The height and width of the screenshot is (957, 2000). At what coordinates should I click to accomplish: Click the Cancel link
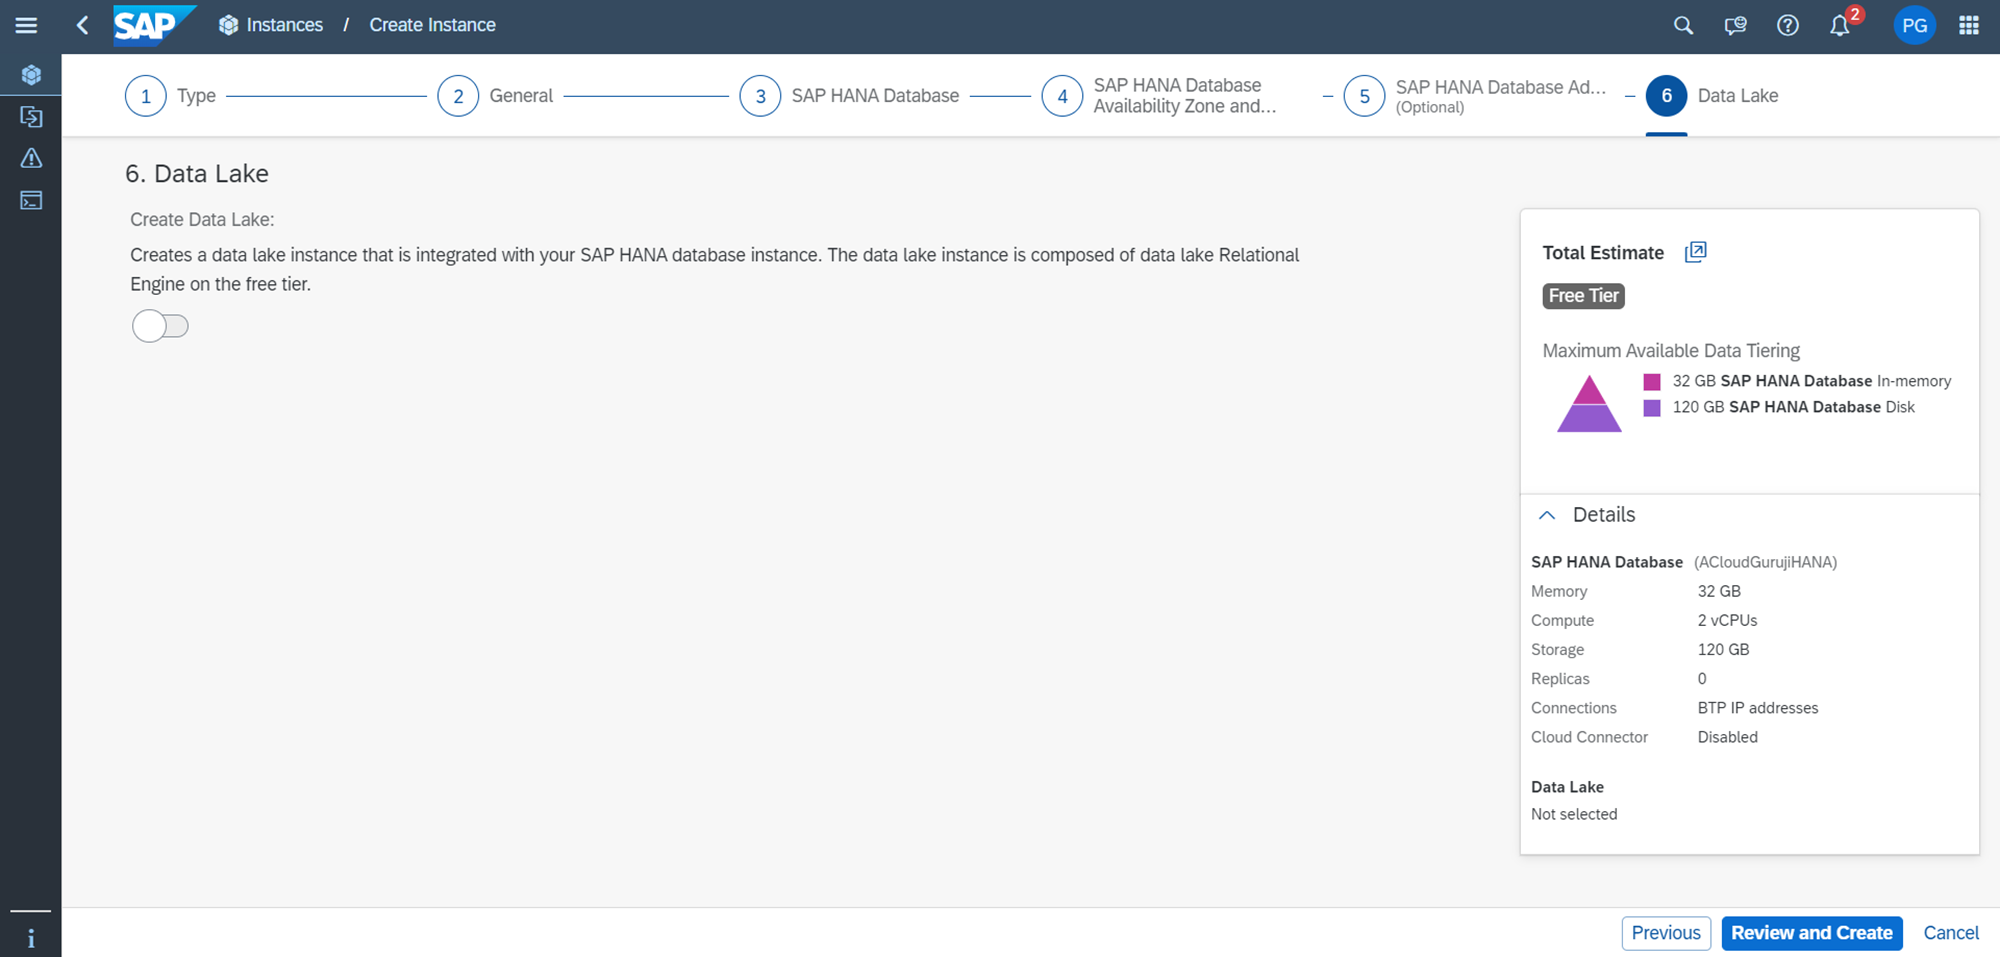point(1950,933)
